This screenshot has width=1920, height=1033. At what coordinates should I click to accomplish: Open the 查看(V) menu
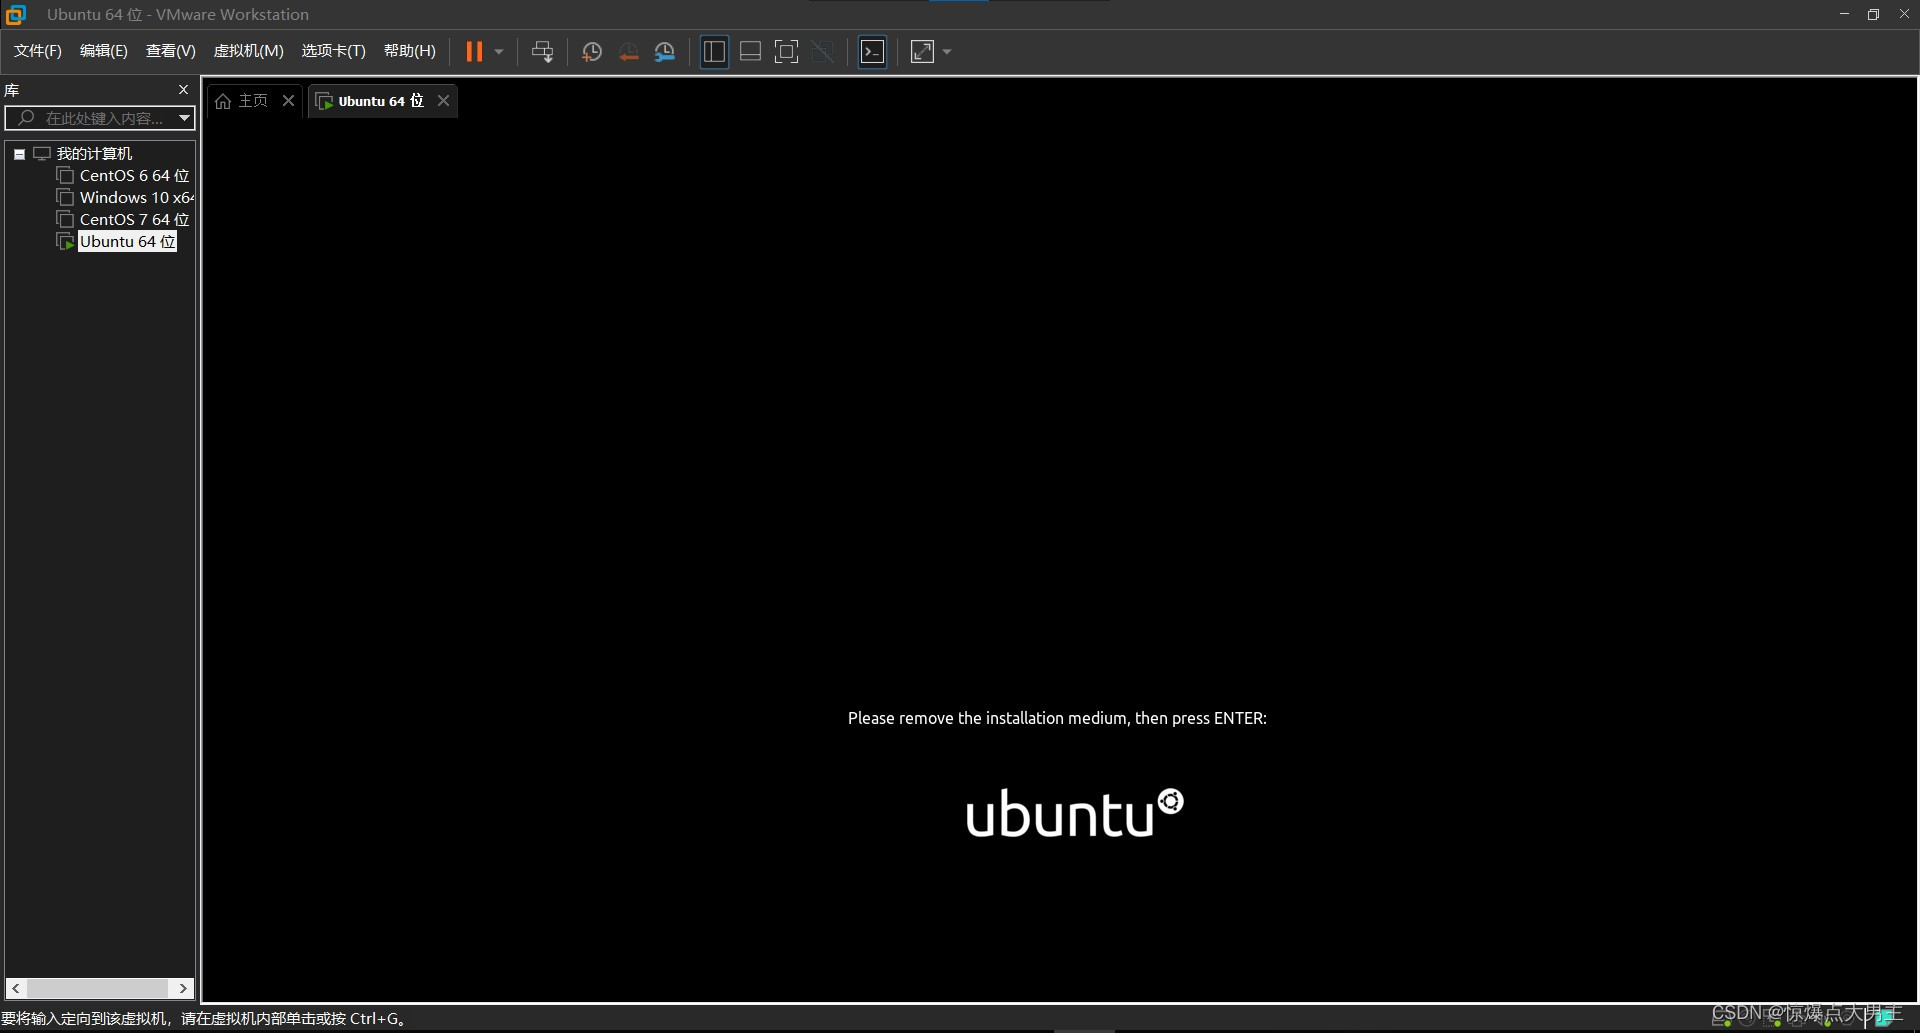(171, 51)
